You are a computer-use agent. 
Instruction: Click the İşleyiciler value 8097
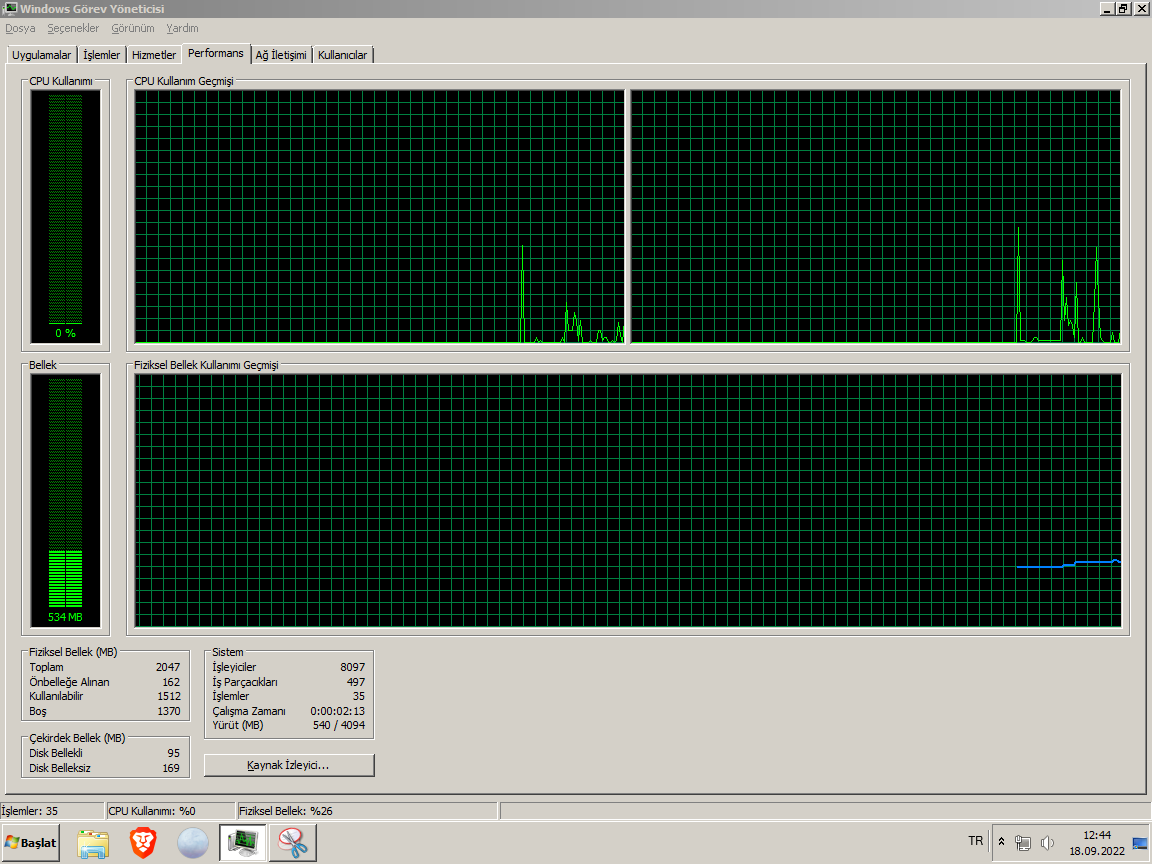(x=353, y=667)
